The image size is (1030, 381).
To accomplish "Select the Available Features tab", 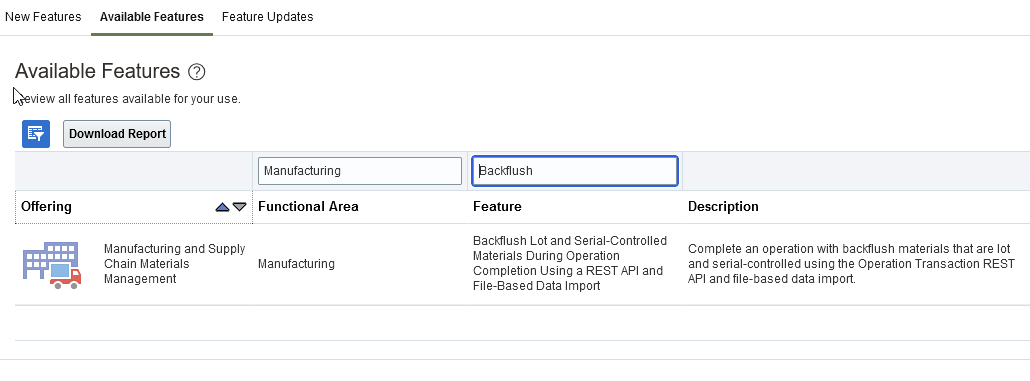I will coord(152,16).
